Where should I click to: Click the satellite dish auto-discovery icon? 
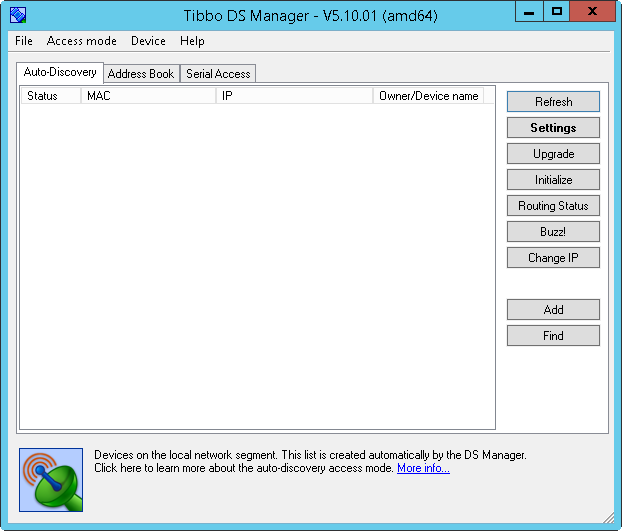51,480
